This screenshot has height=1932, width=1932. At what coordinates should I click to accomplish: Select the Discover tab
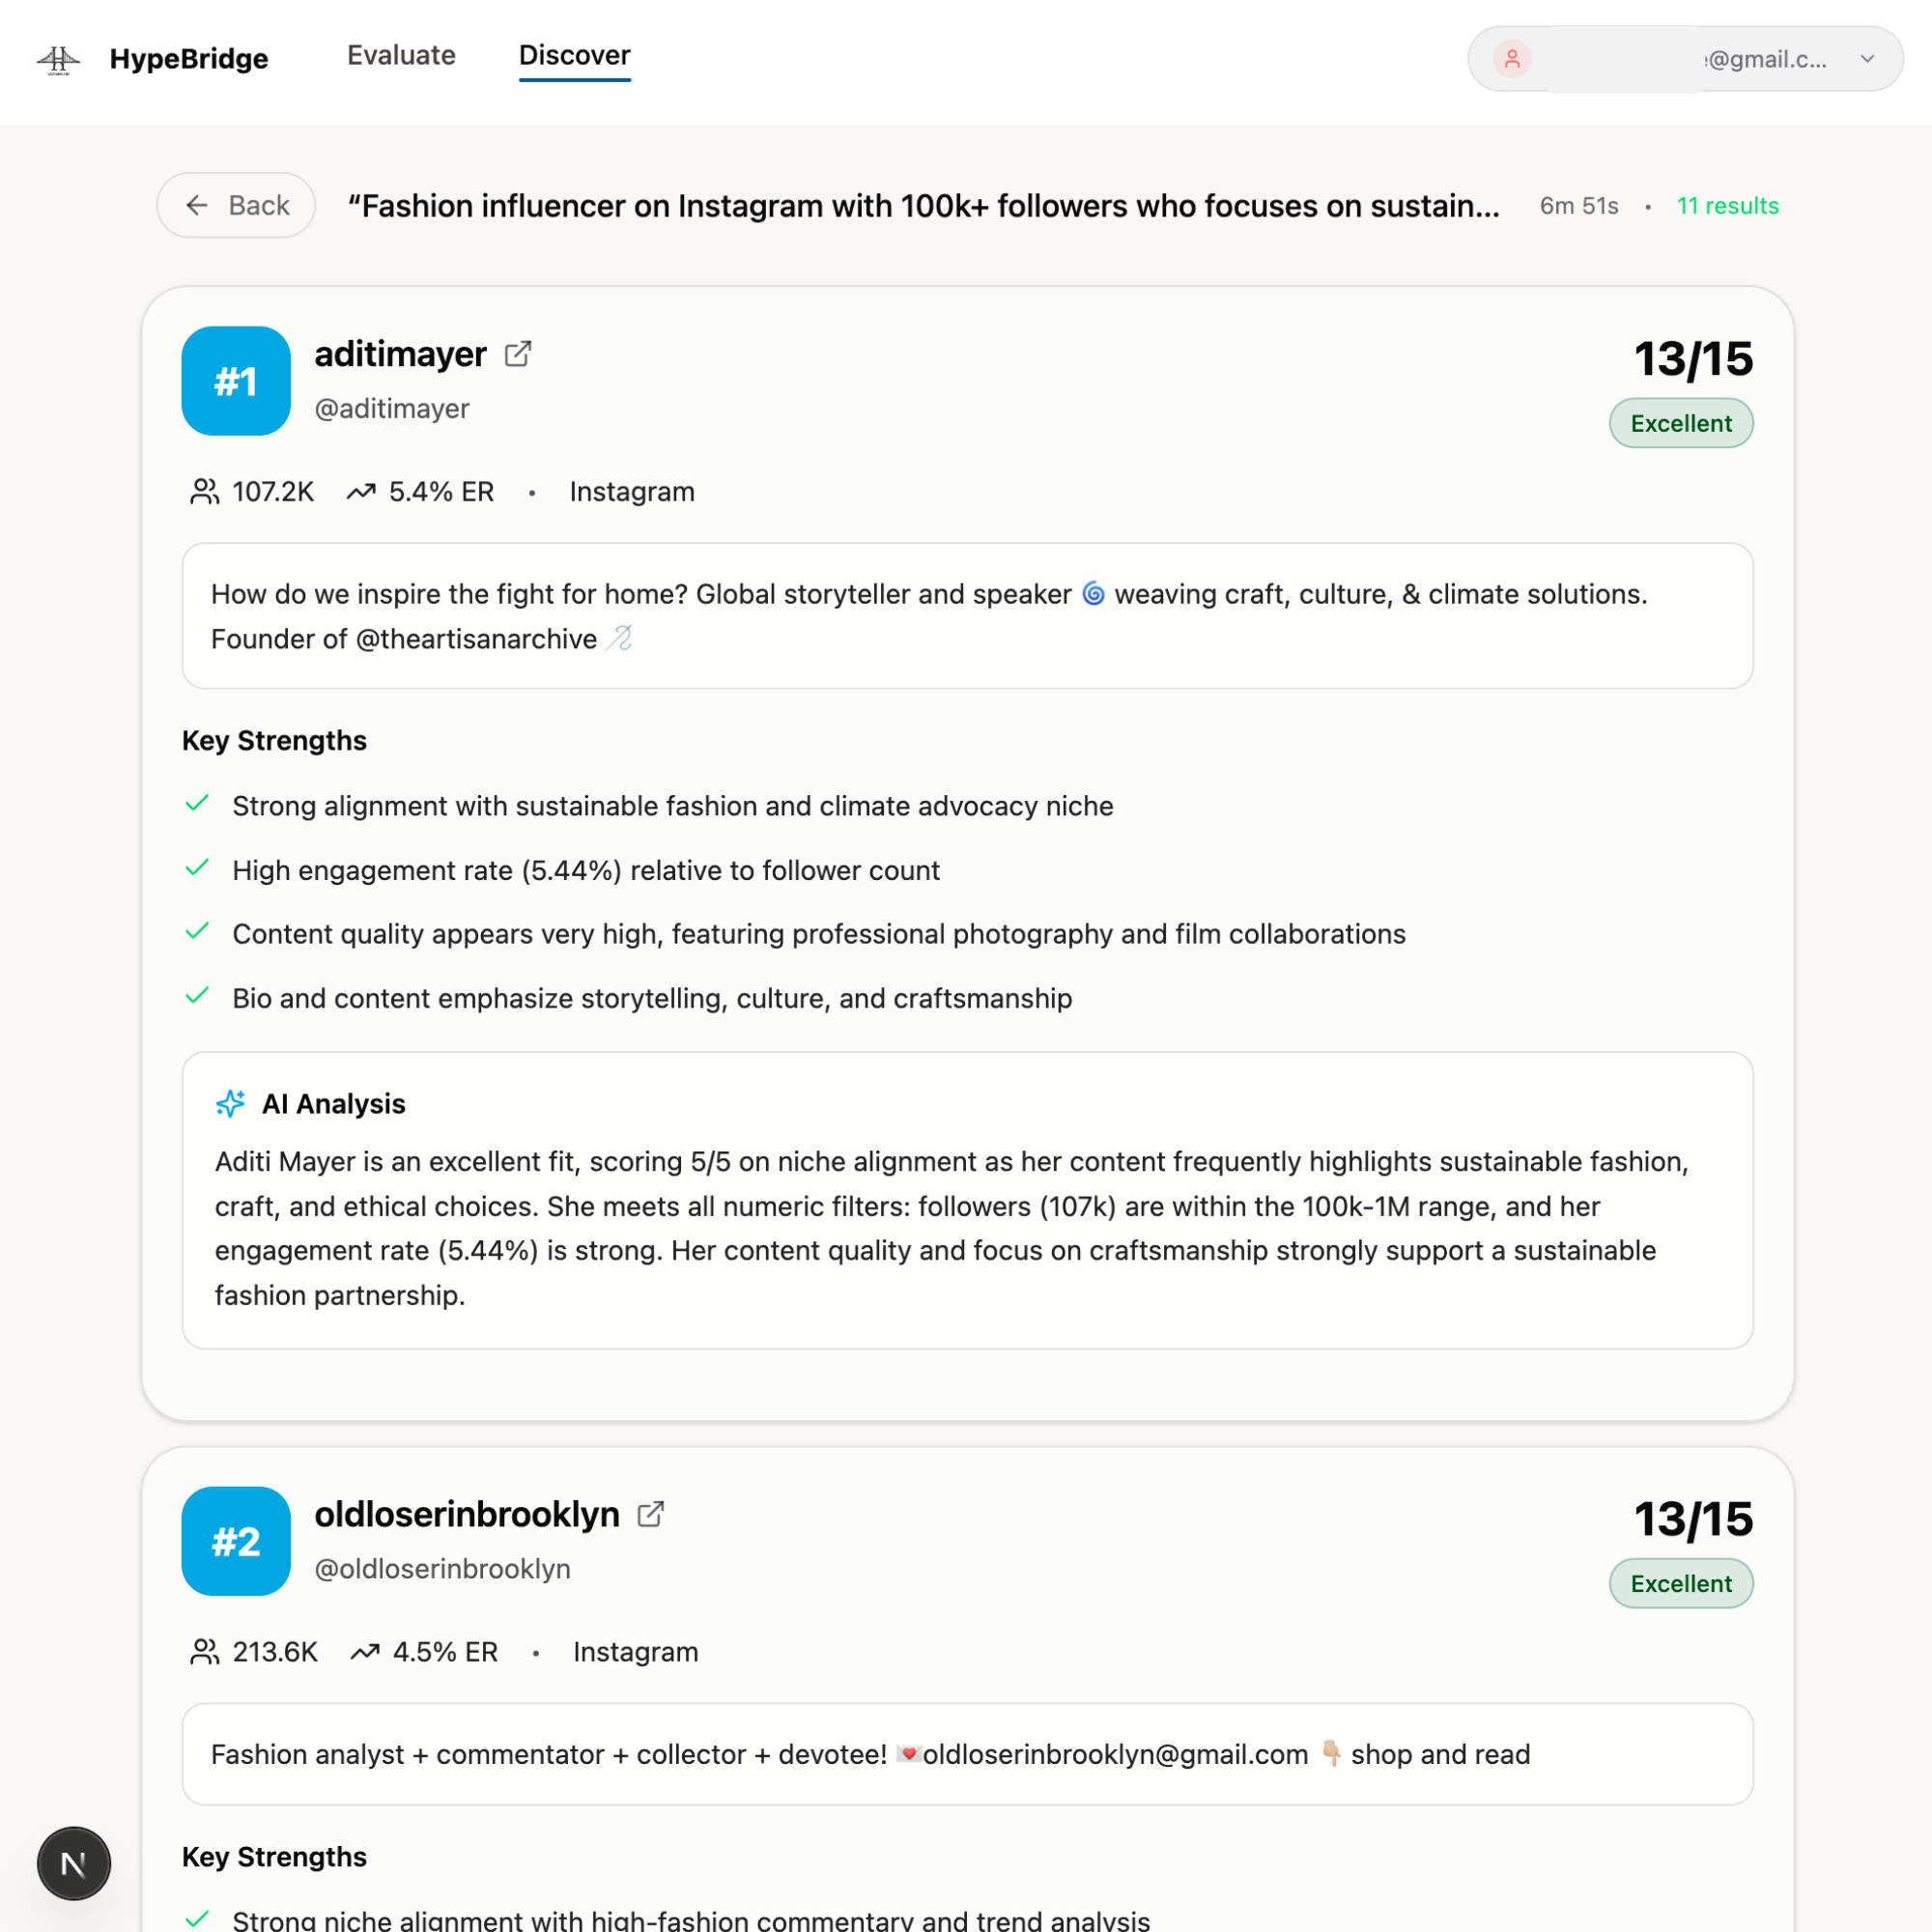point(574,55)
